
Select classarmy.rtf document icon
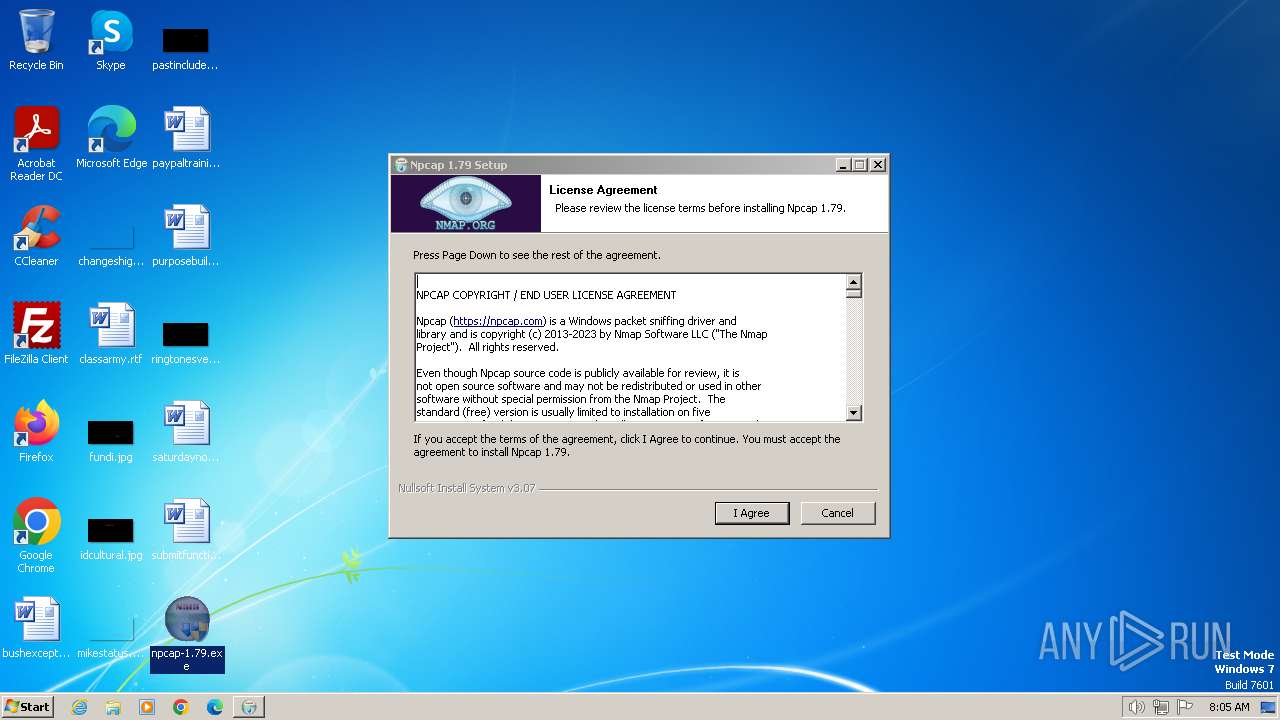111,334
